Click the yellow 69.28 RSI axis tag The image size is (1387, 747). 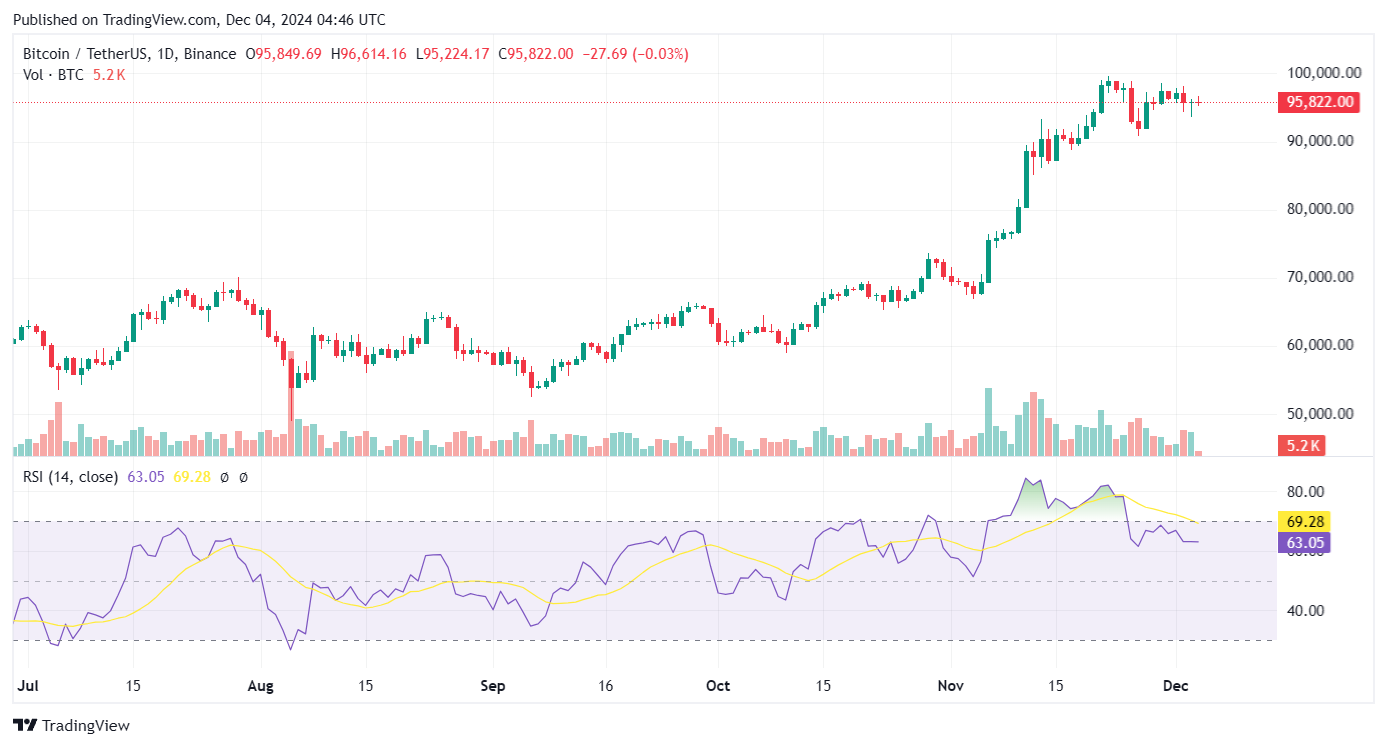1306,522
